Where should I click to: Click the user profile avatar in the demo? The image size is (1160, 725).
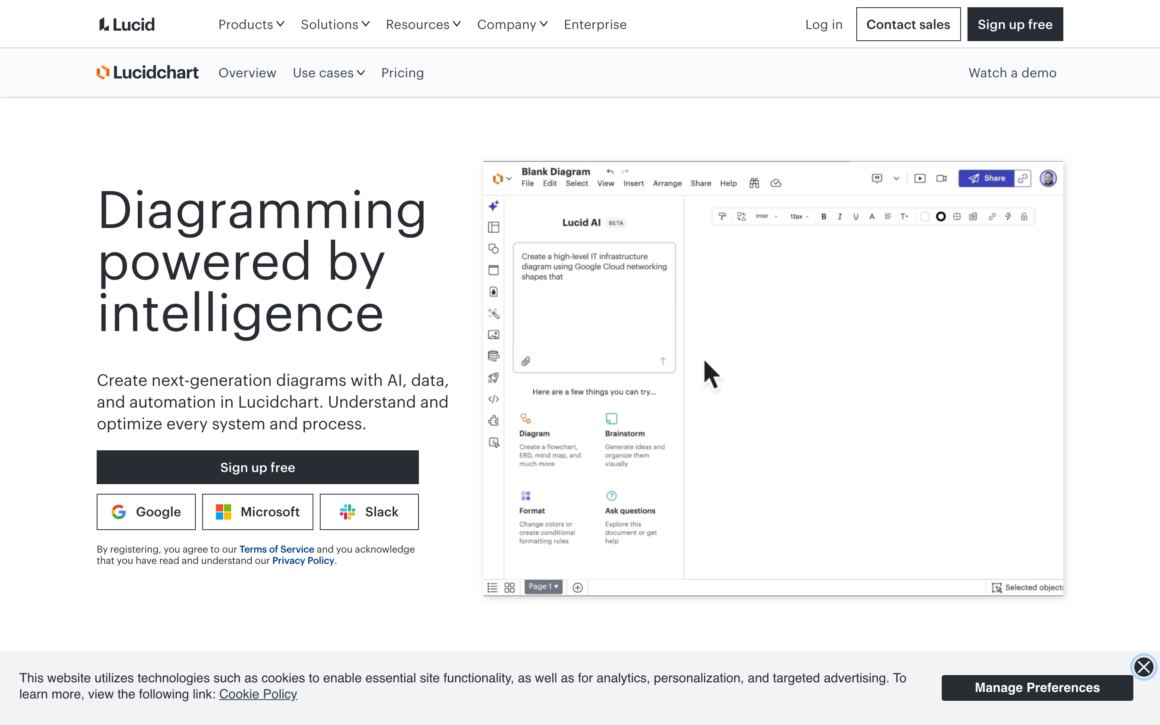tap(1048, 178)
